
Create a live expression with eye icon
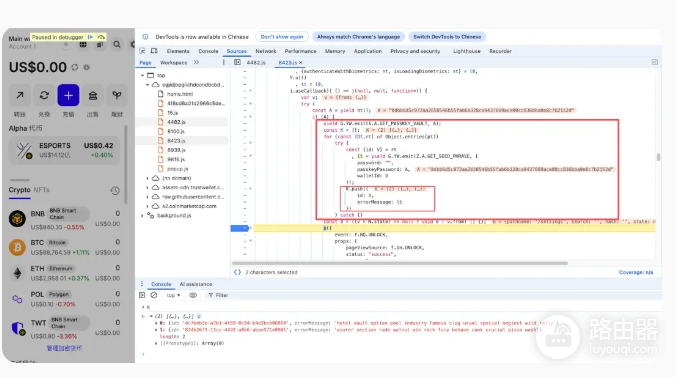(193, 295)
